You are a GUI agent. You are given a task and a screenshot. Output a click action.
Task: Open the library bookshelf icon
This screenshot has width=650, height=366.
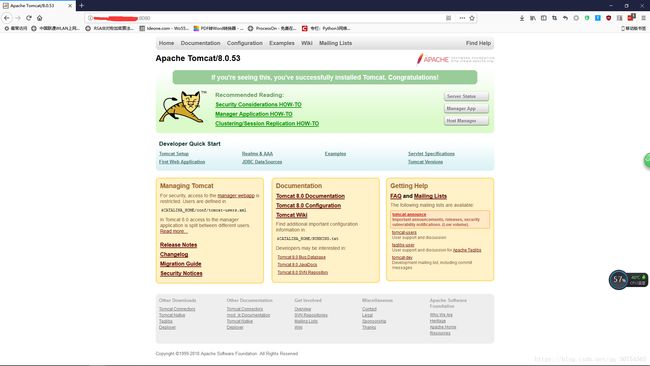click(533, 18)
